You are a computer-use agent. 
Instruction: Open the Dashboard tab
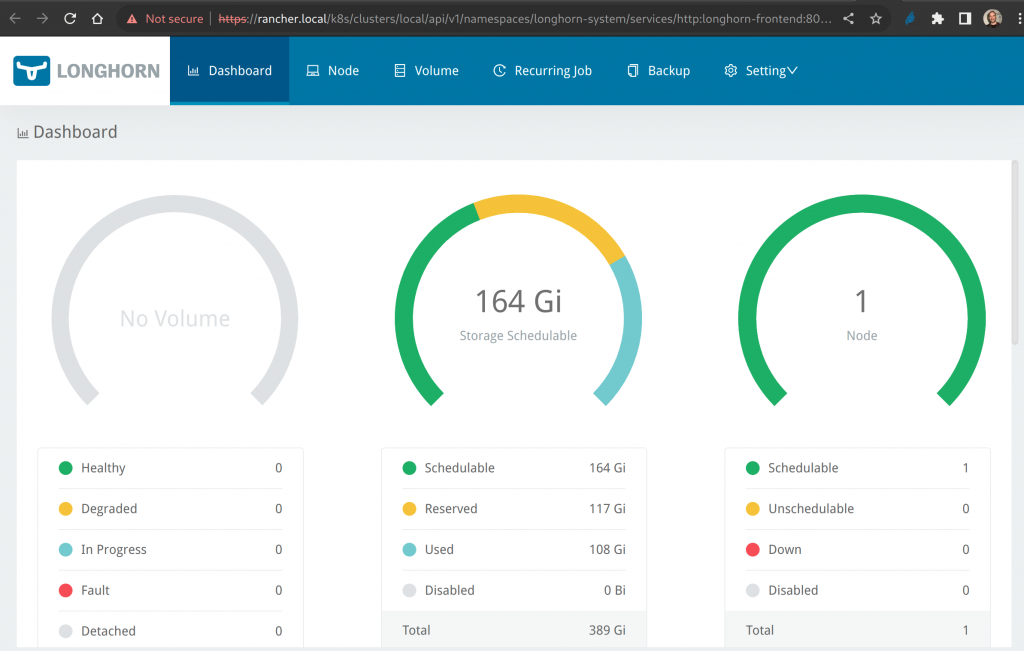229,71
